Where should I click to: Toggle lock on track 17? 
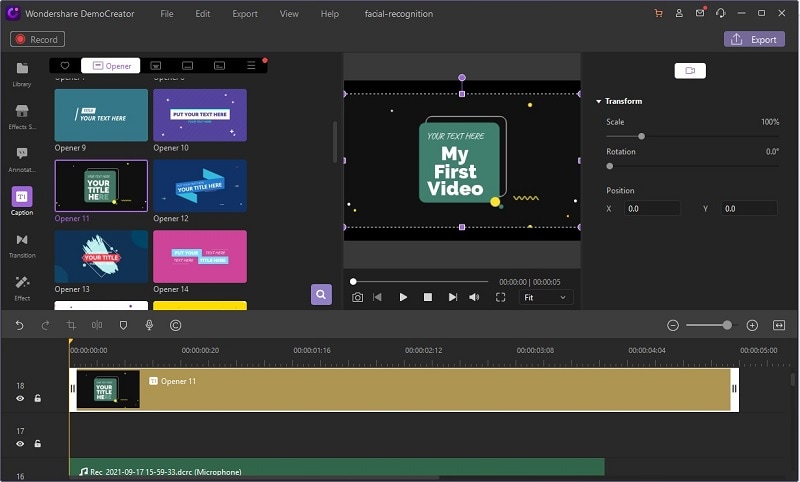pos(38,444)
